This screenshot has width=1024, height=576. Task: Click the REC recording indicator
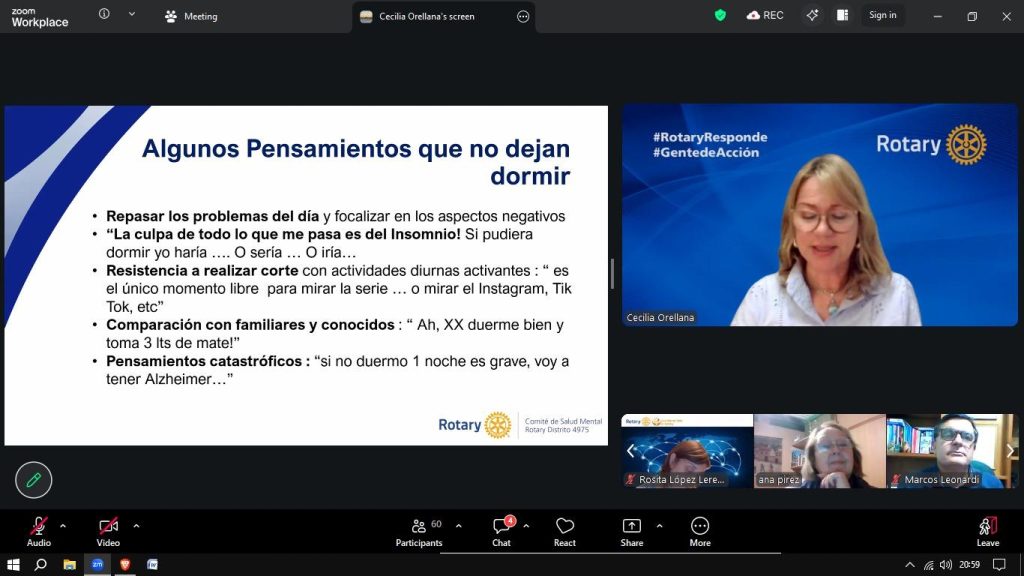765,15
